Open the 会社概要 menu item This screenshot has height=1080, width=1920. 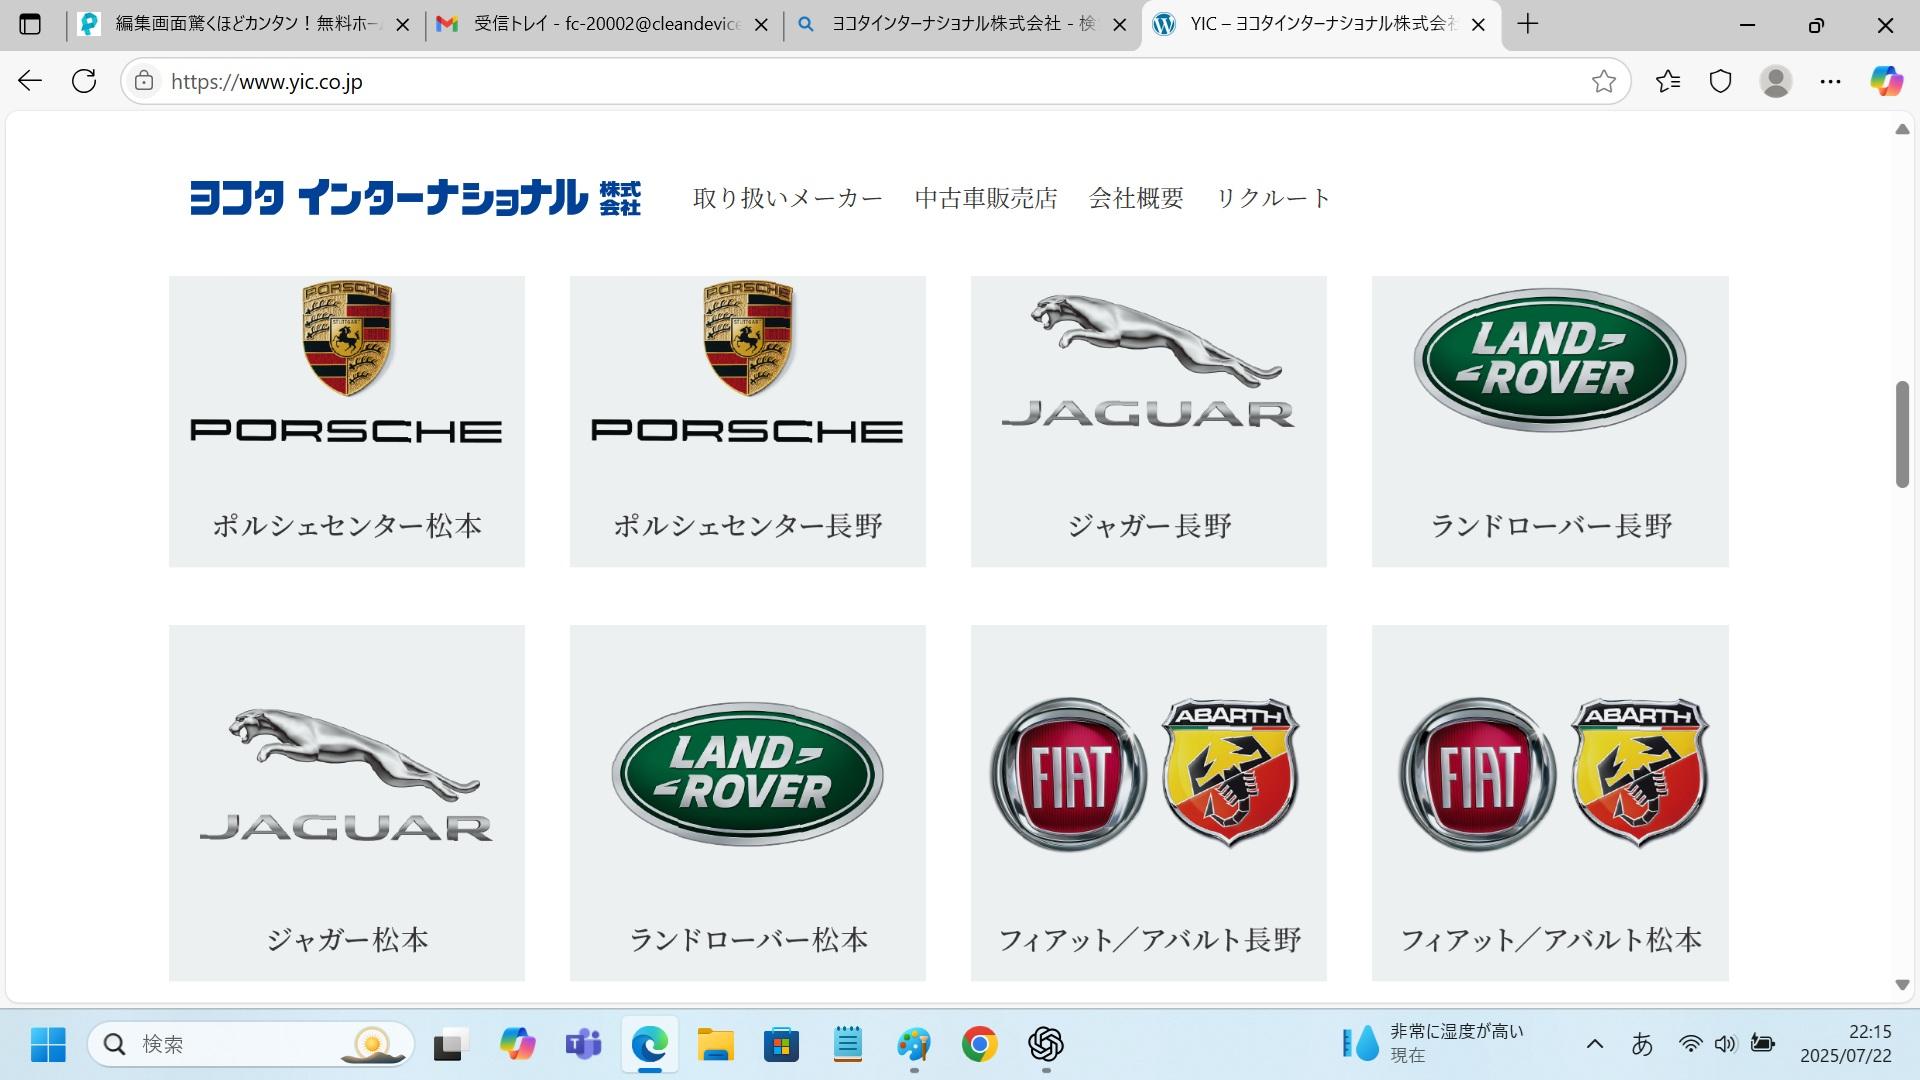pyautogui.click(x=1136, y=198)
